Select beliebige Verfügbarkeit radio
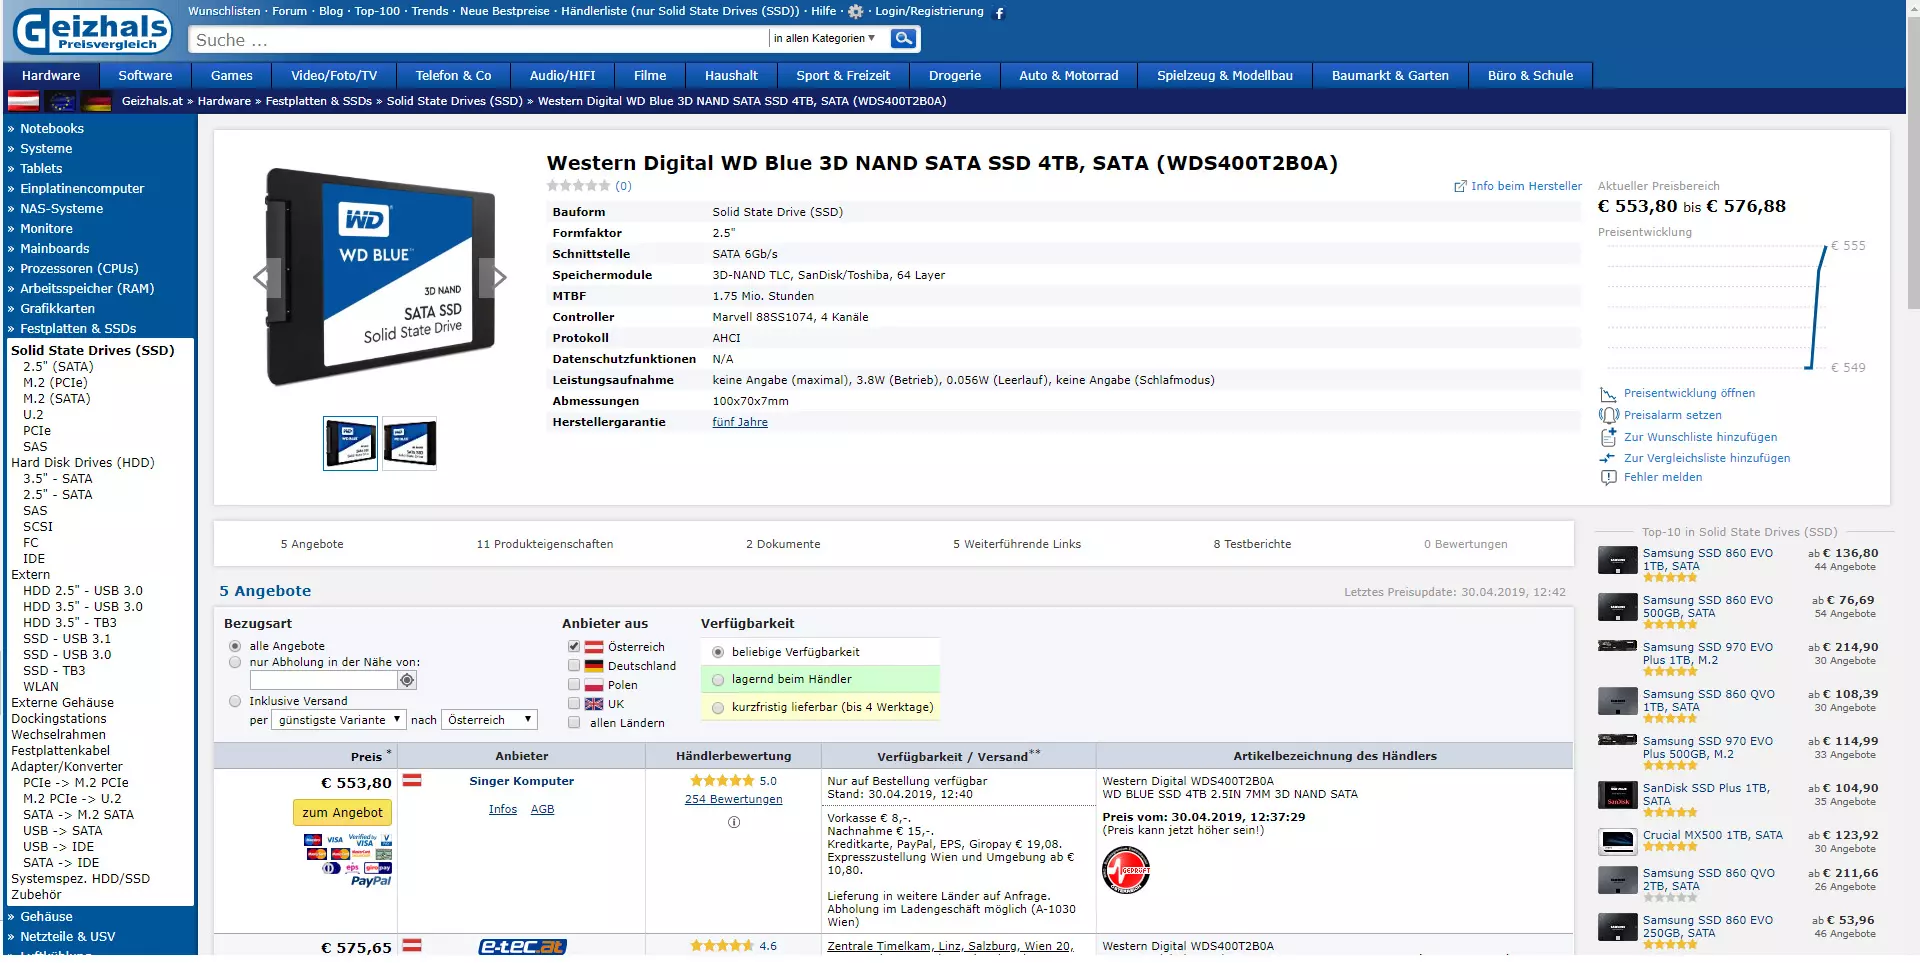Viewport: 1920px width, 963px height. 718,652
